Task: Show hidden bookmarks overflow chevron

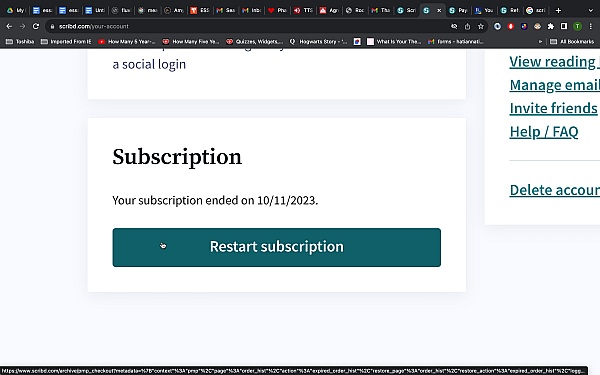Action: click(540, 41)
